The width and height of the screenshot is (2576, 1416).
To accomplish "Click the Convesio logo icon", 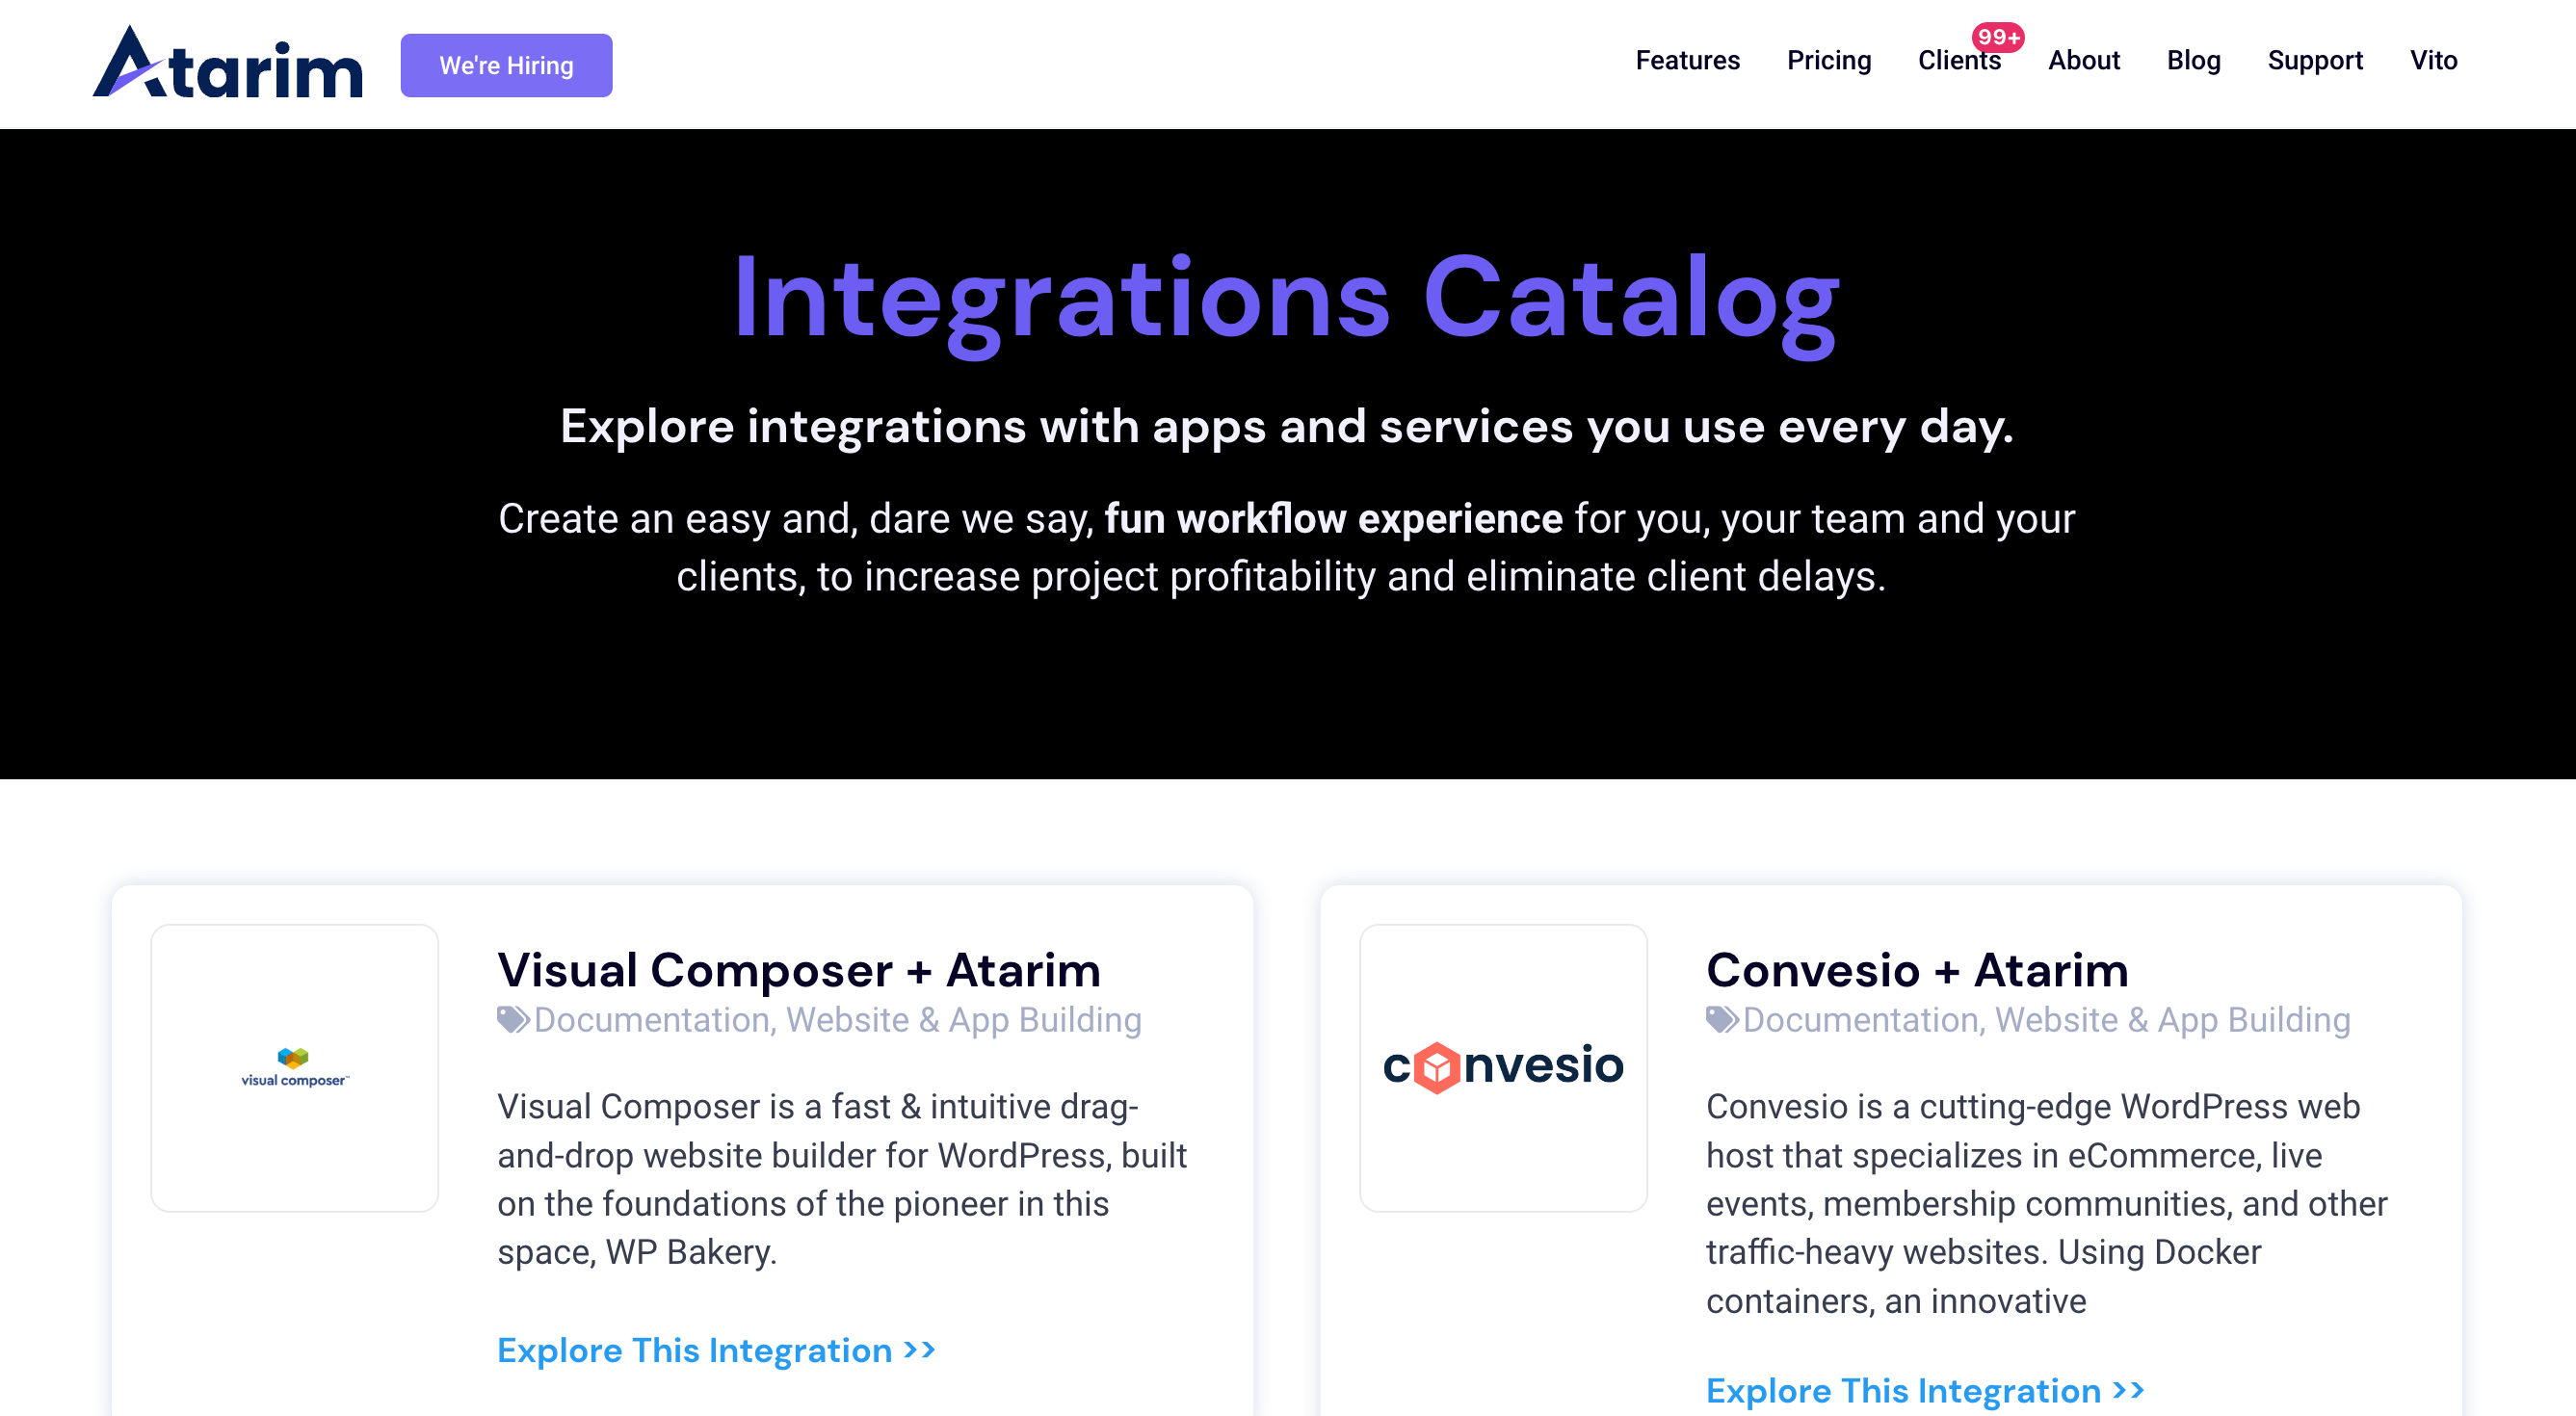I will point(1504,1065).
